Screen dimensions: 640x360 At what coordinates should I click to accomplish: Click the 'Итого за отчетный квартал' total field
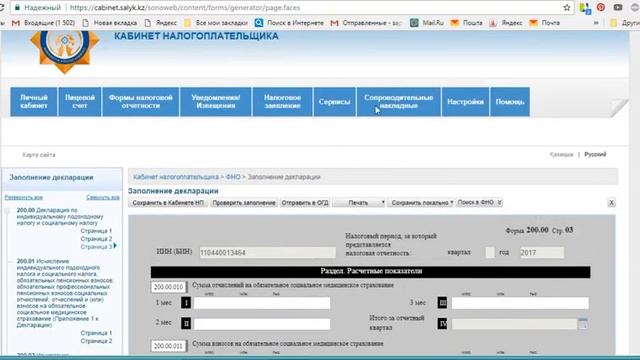click(514, 324)
